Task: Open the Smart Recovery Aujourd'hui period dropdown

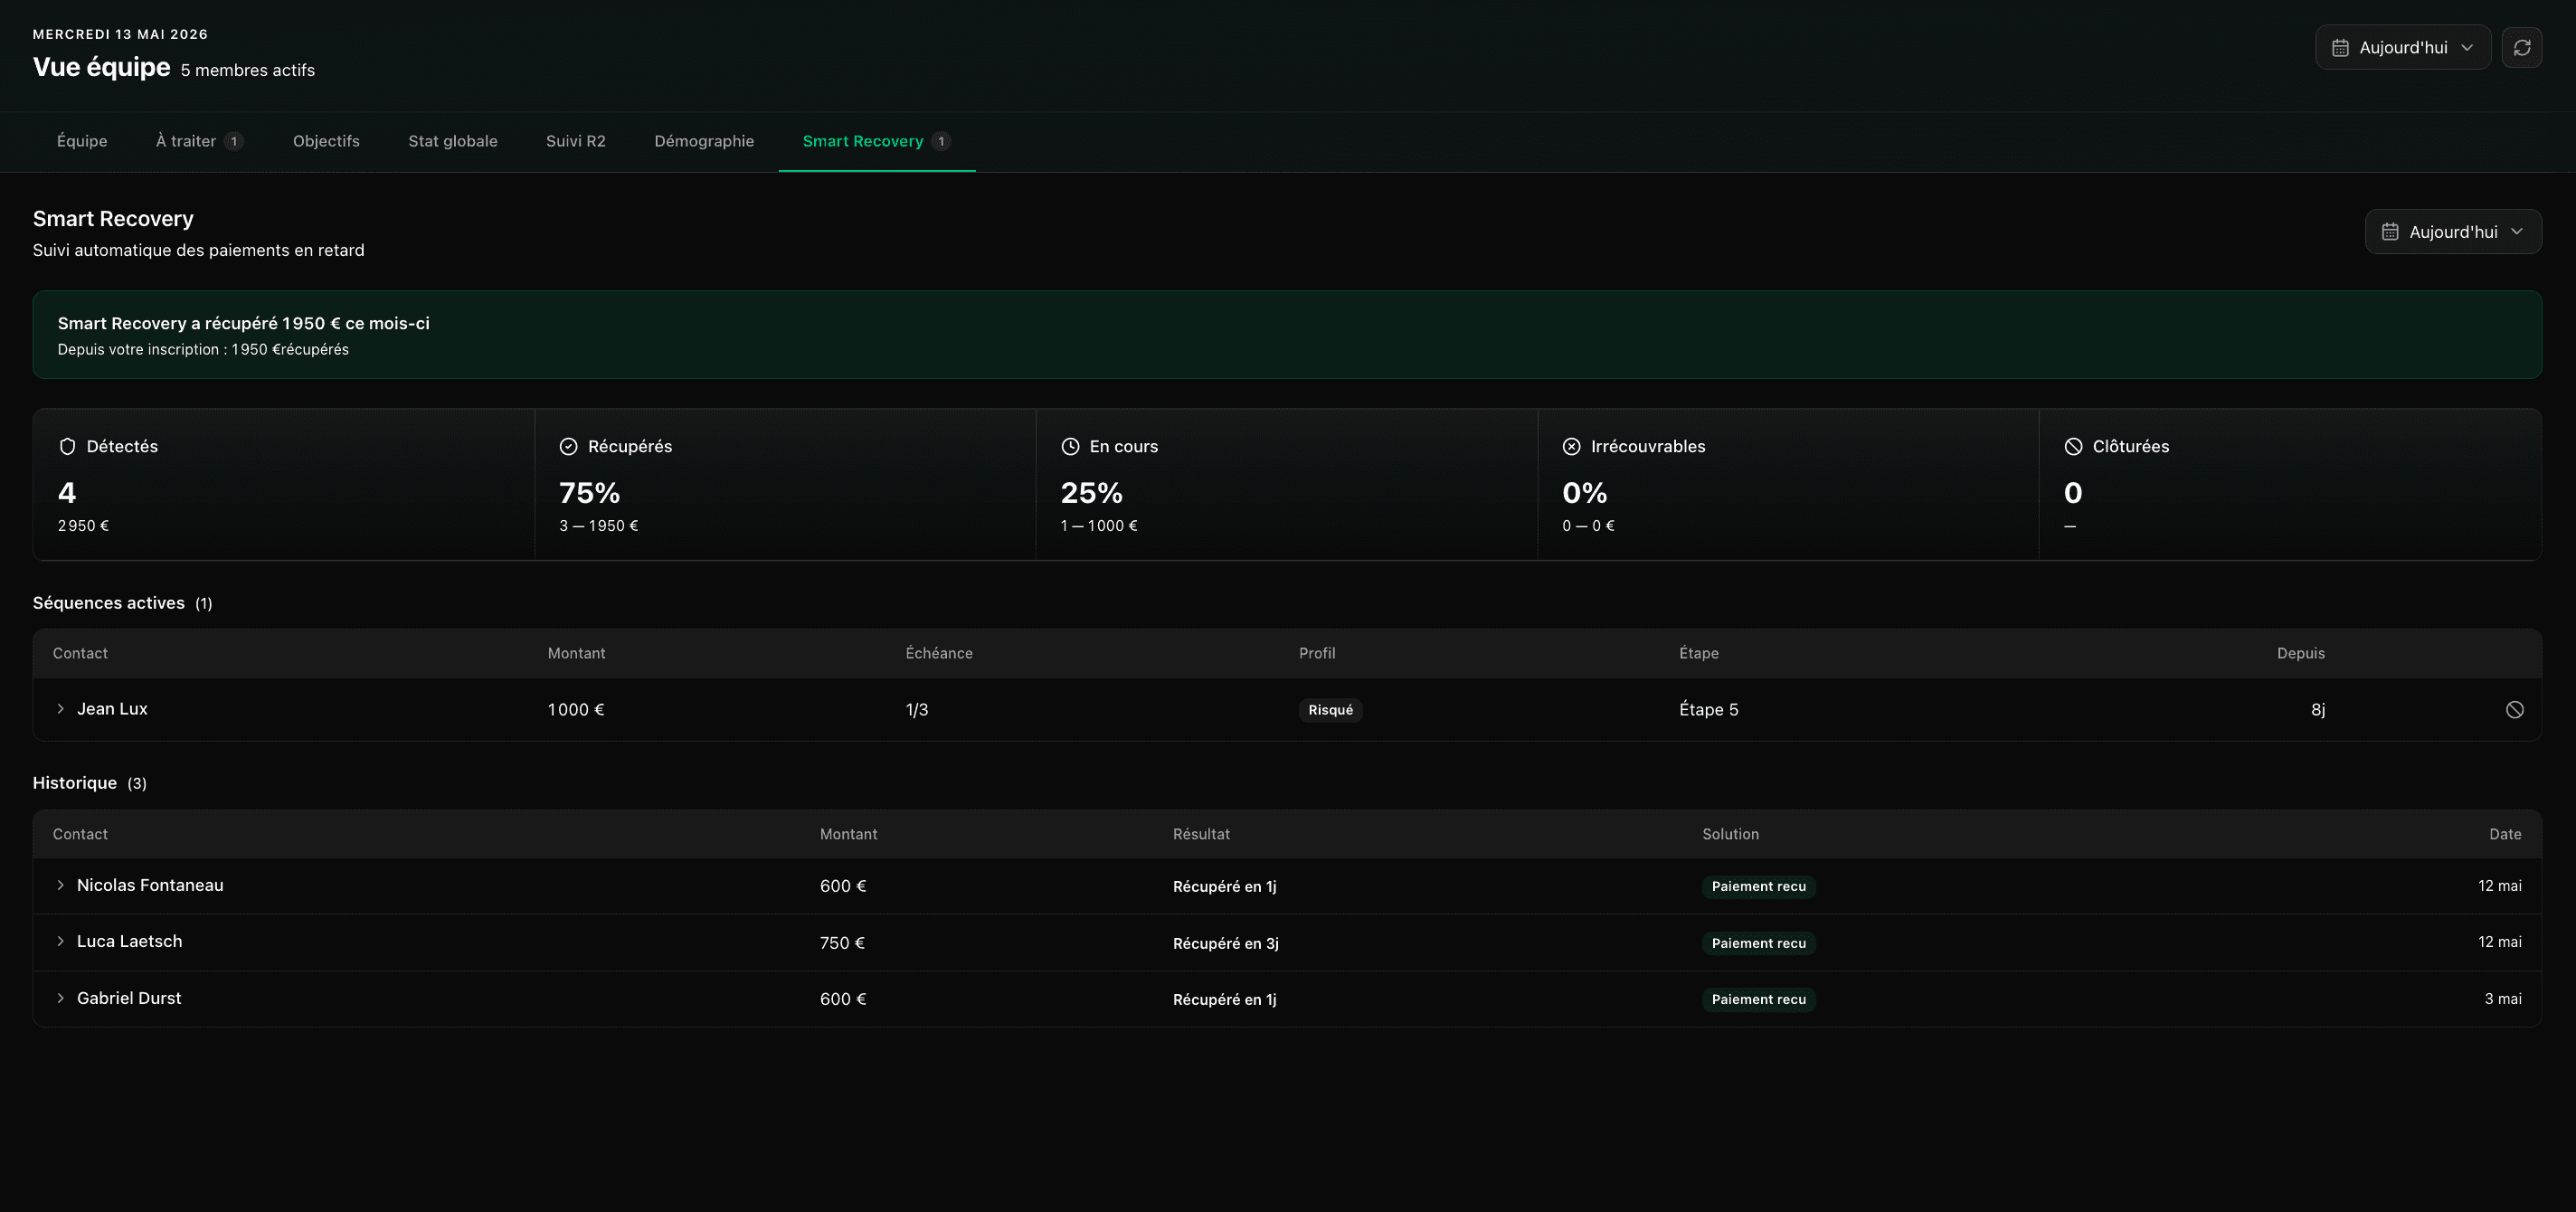Action: [x=2452, y=232]
